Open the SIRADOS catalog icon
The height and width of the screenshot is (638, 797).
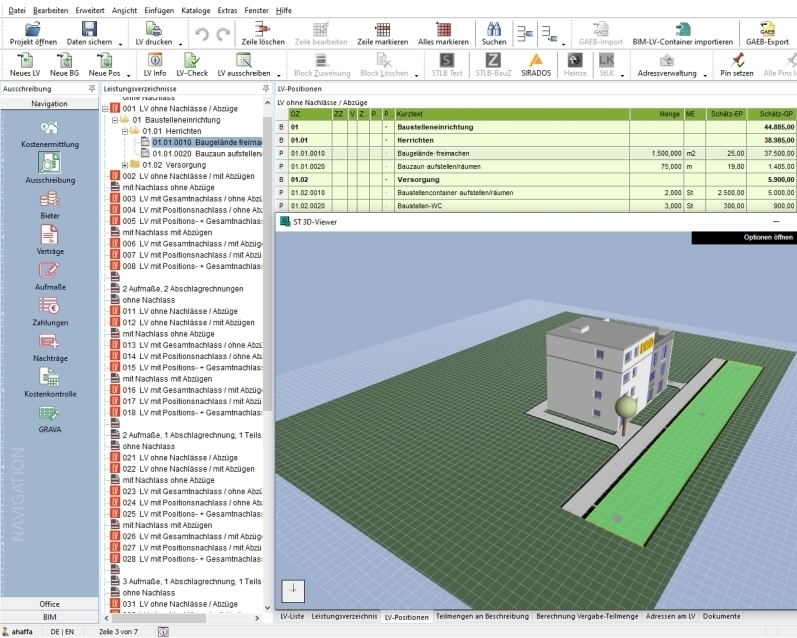pos(535,60)
